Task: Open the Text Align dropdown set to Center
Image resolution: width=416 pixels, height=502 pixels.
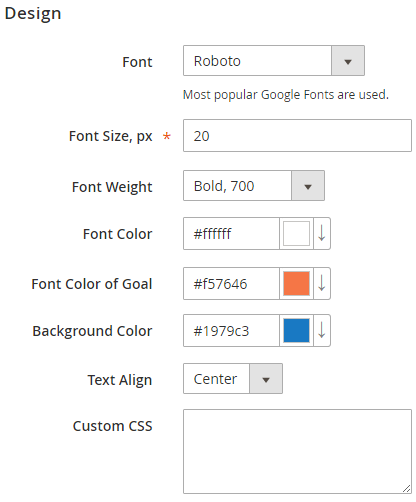Action: (x=233, y=379)
